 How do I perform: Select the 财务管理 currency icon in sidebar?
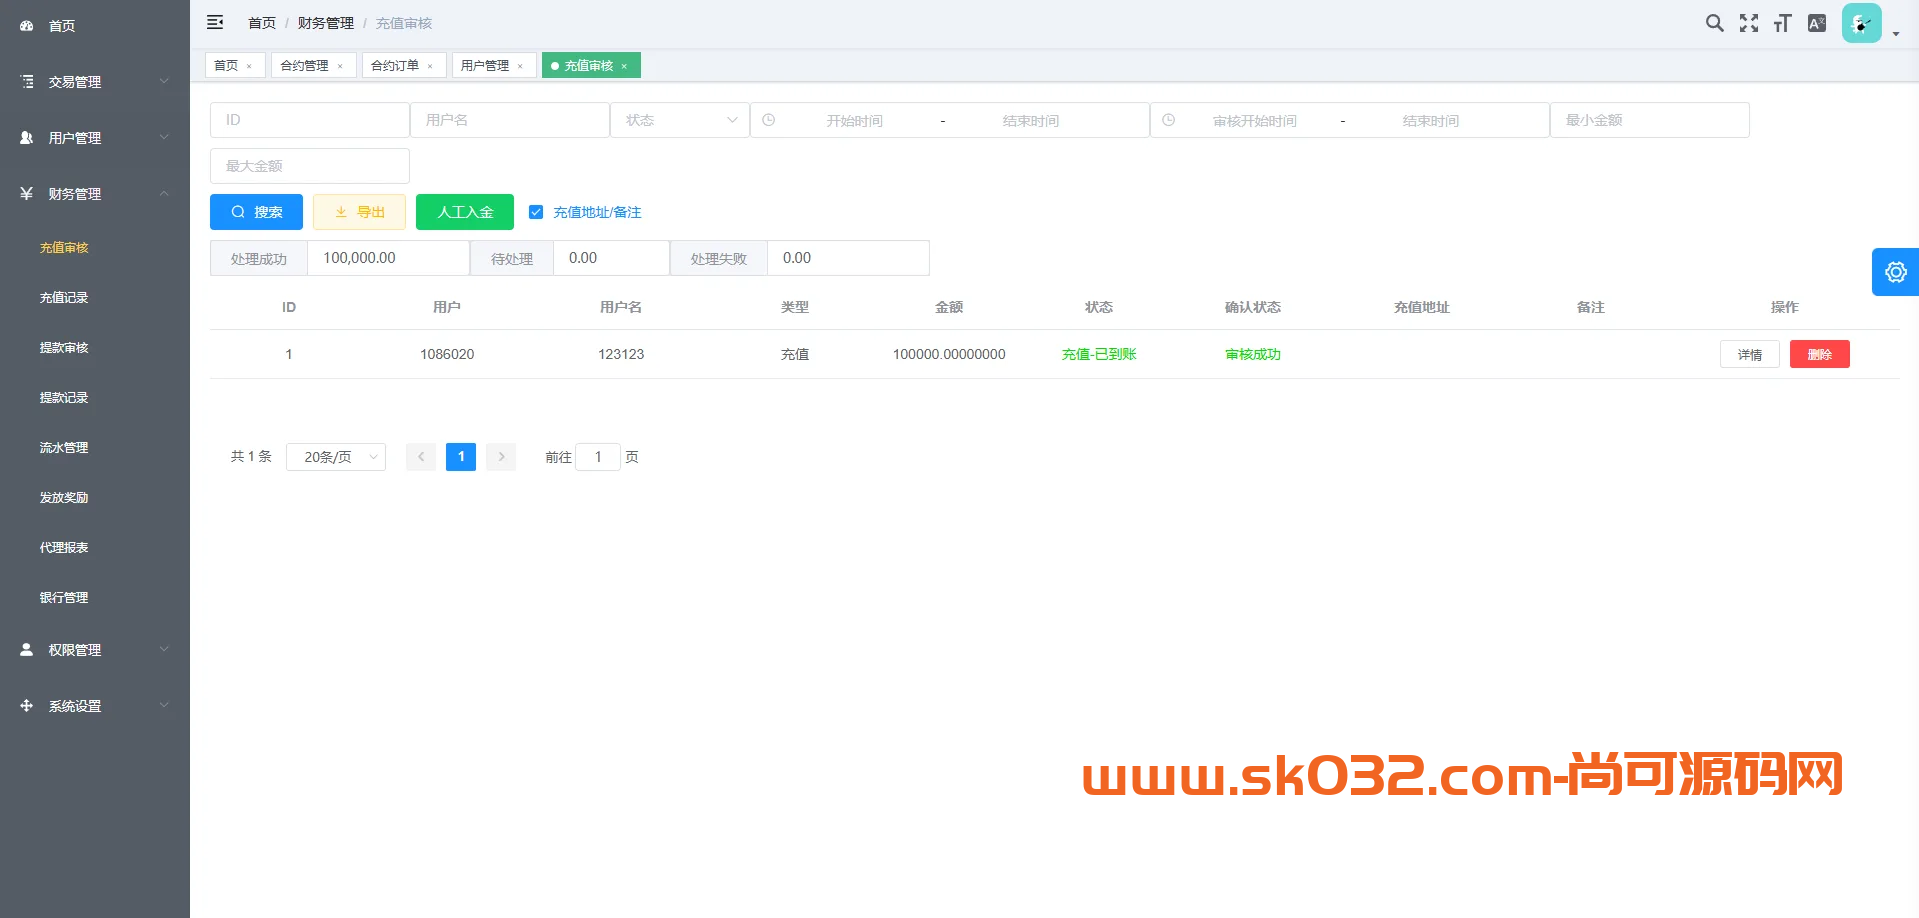pyautogui.click(x=26, y=193)
